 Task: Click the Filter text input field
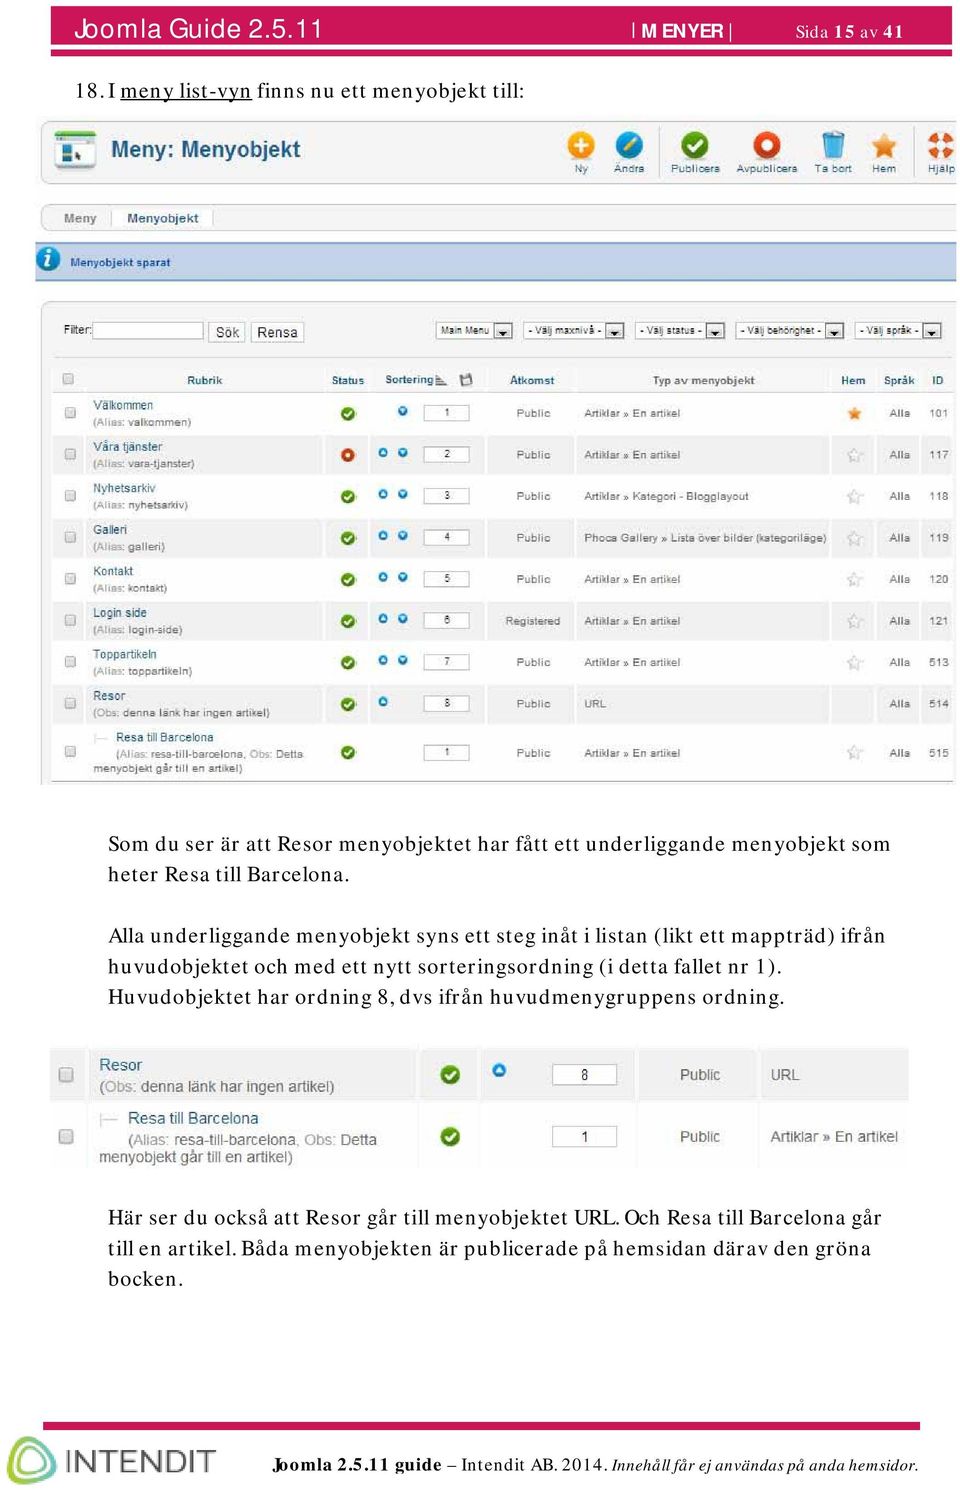(148, 330)
